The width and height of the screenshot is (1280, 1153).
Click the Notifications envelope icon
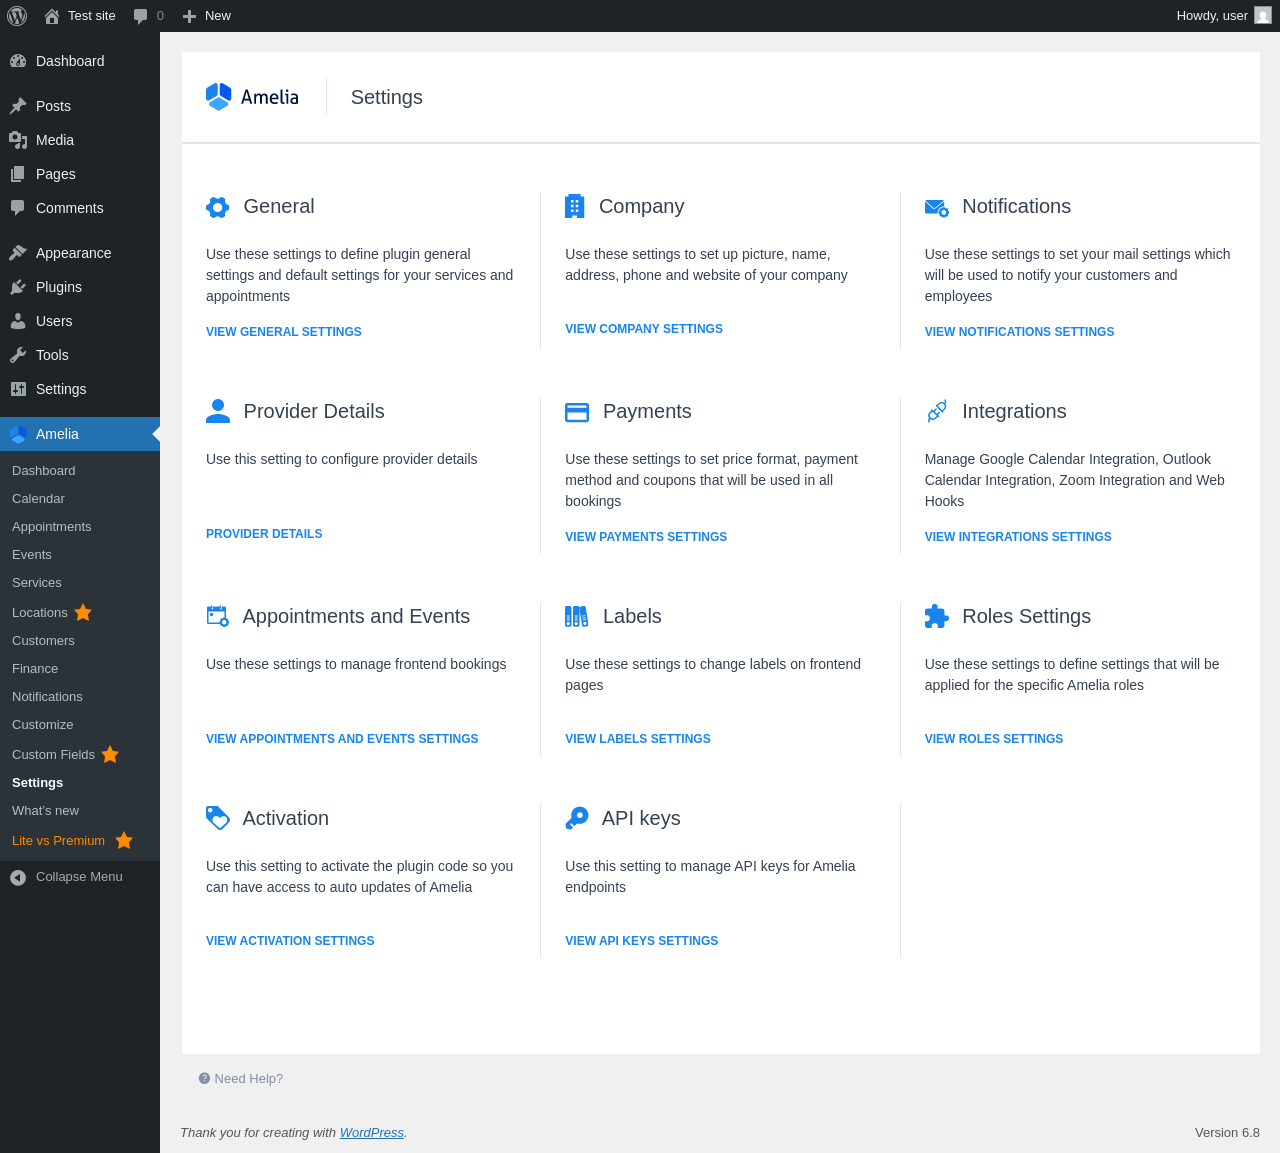coord(937,208)
